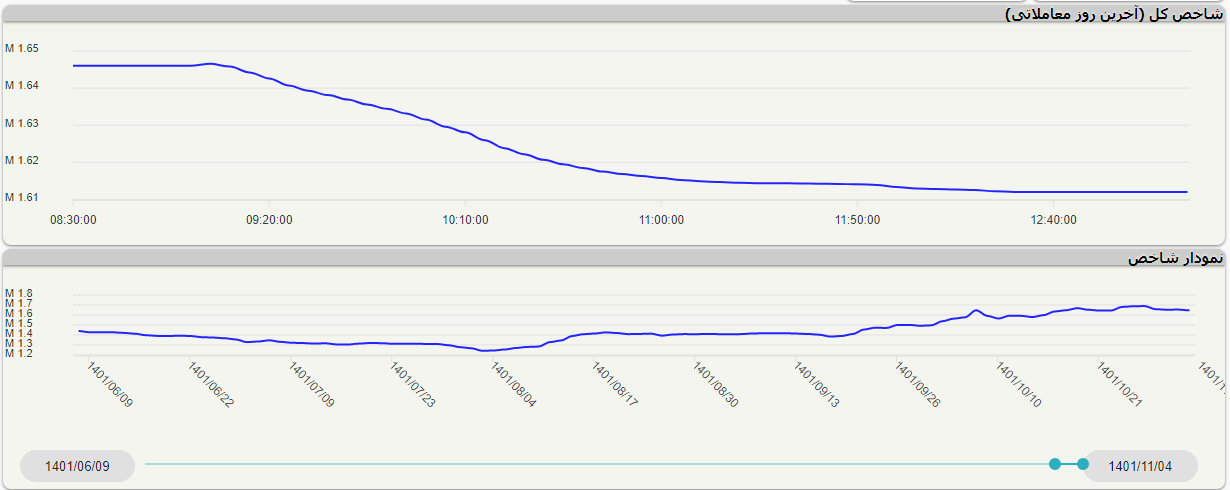1230x490 pixels.
Task: Click the 1401/06/22 date label in the lower chart
Action: pos(212,385)
